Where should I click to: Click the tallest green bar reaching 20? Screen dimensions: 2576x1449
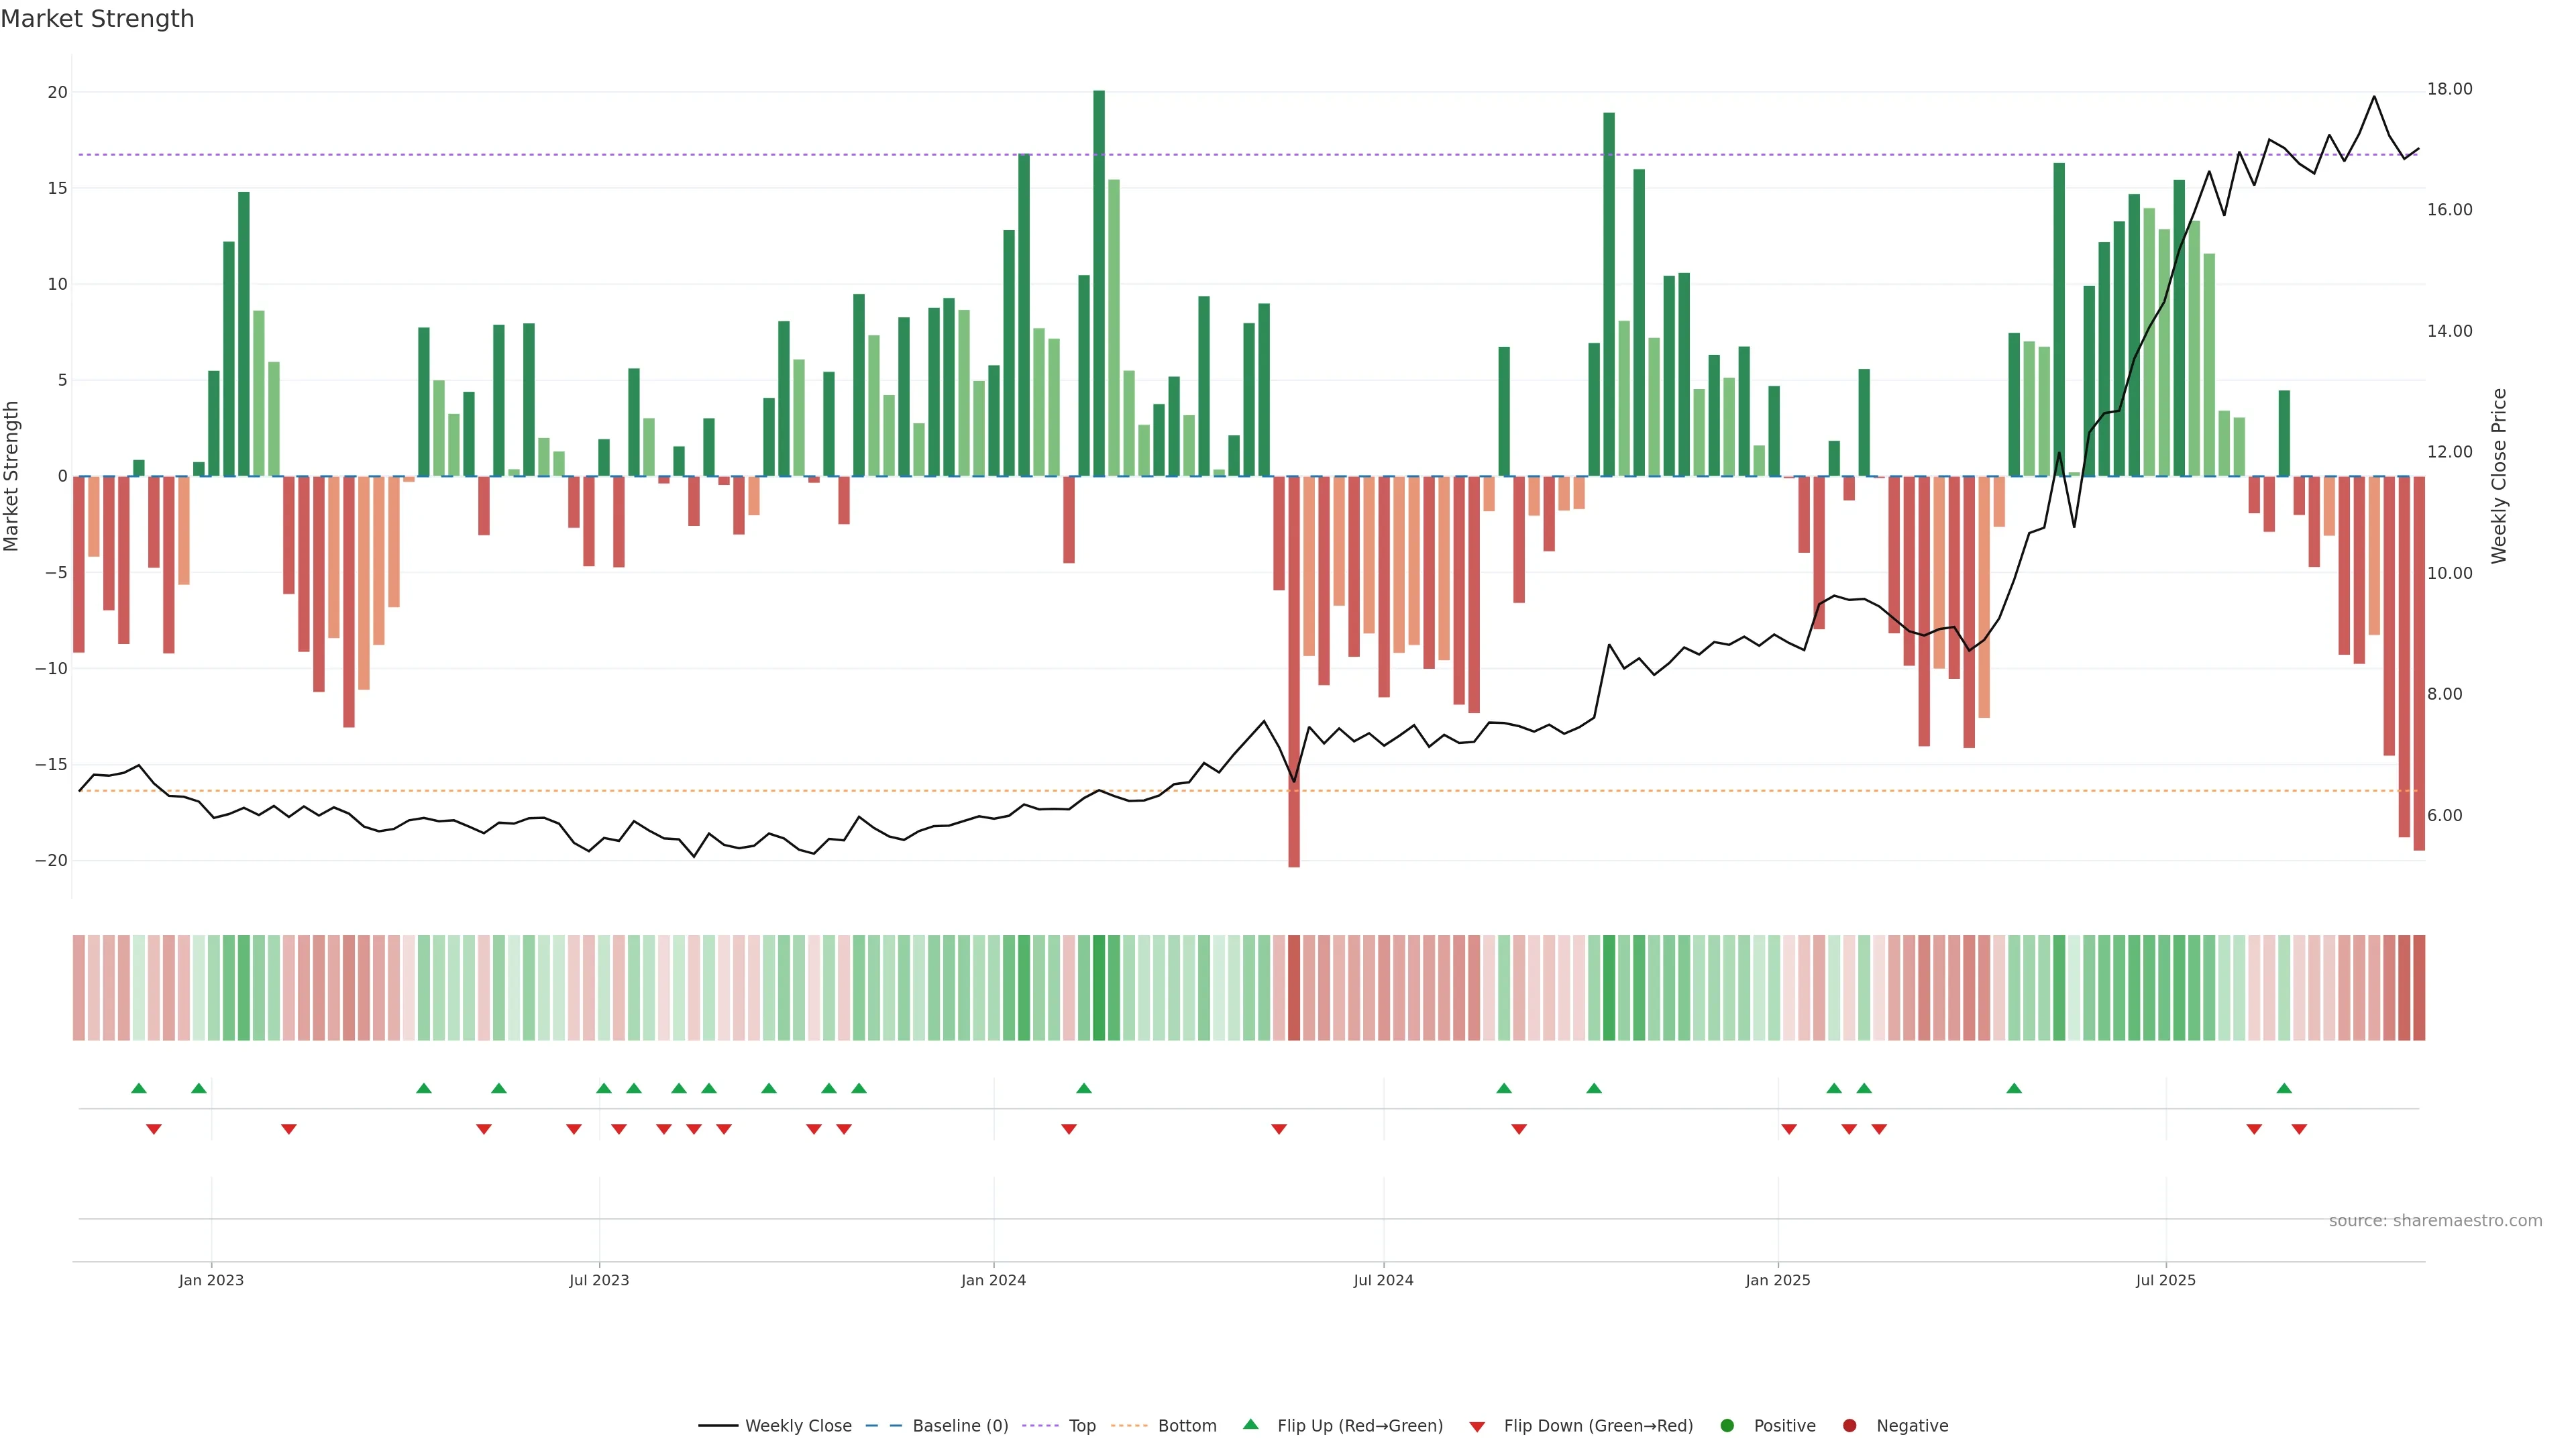1099,283
